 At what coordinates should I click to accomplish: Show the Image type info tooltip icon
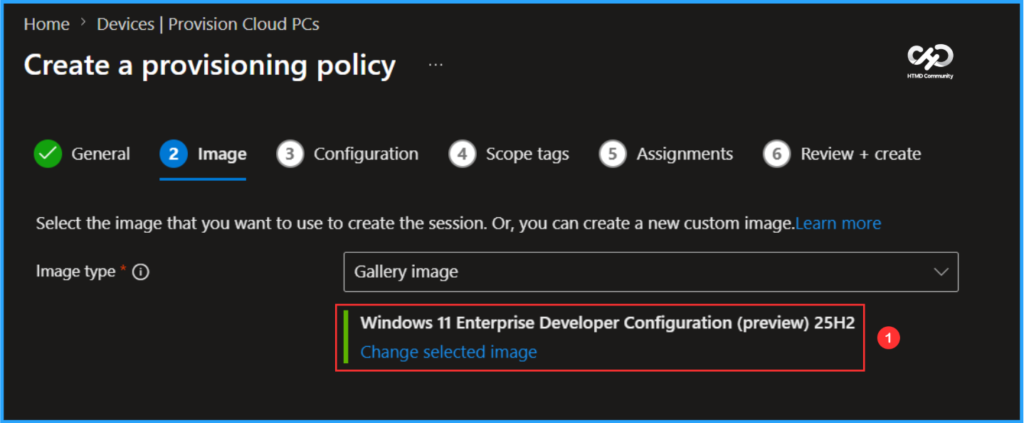(140, 272)
